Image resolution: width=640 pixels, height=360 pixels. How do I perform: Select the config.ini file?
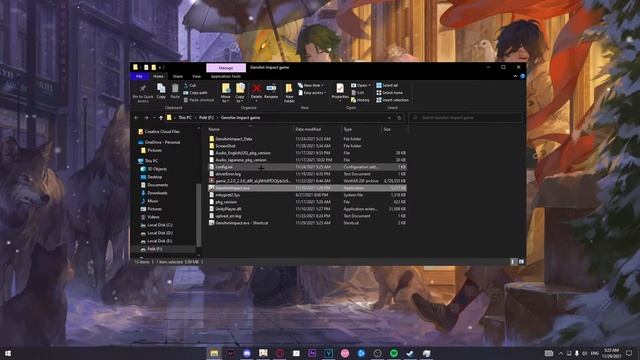307,167
